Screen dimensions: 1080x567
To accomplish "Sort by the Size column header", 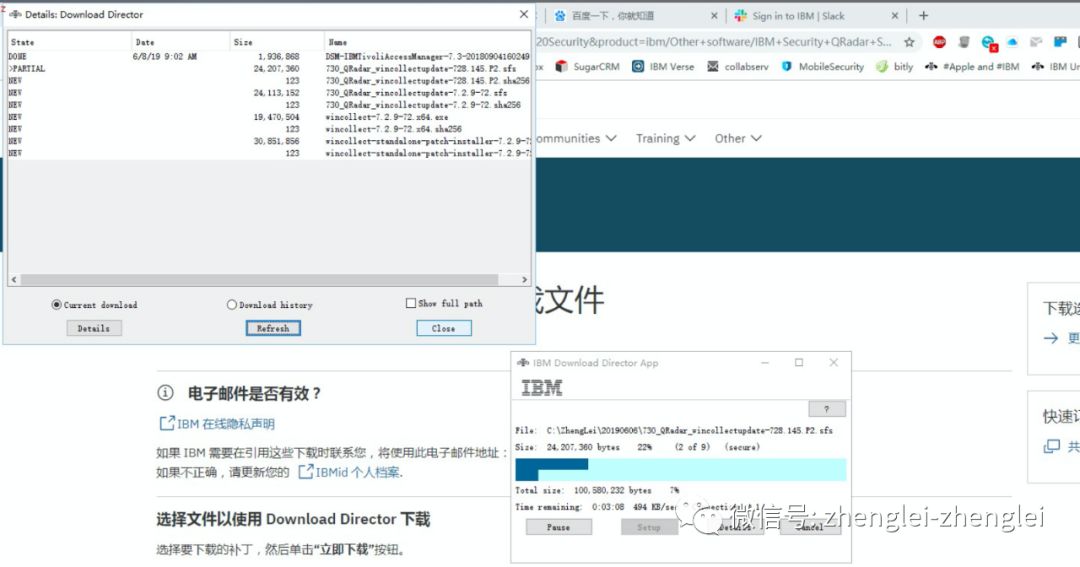I will [276, 42].
